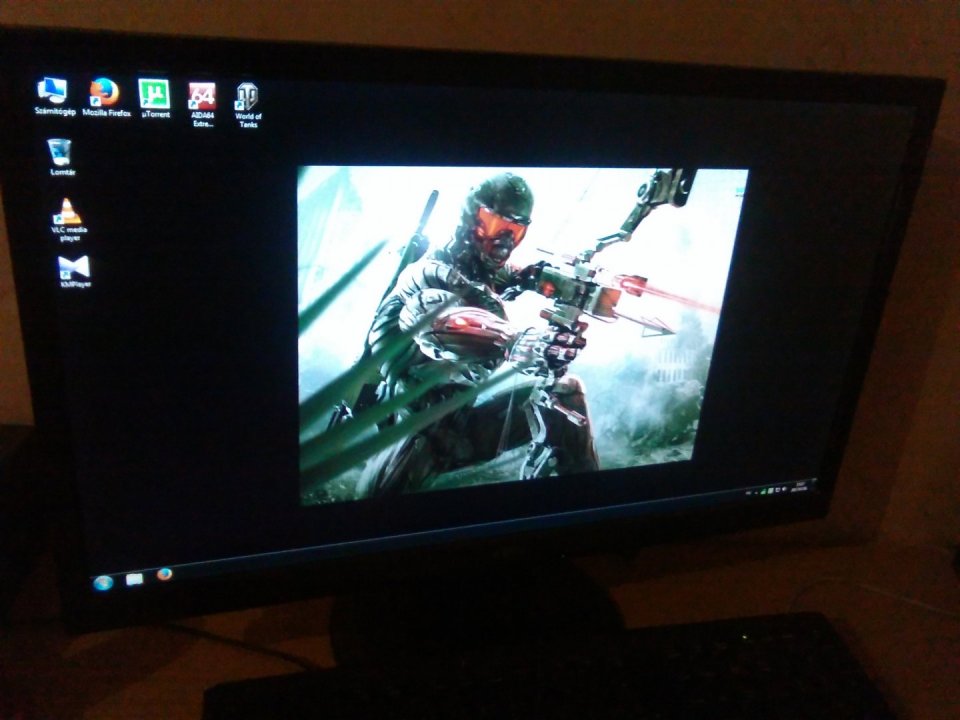
Task: Open the Számítógép desktop icon
Action: (54, 96)
